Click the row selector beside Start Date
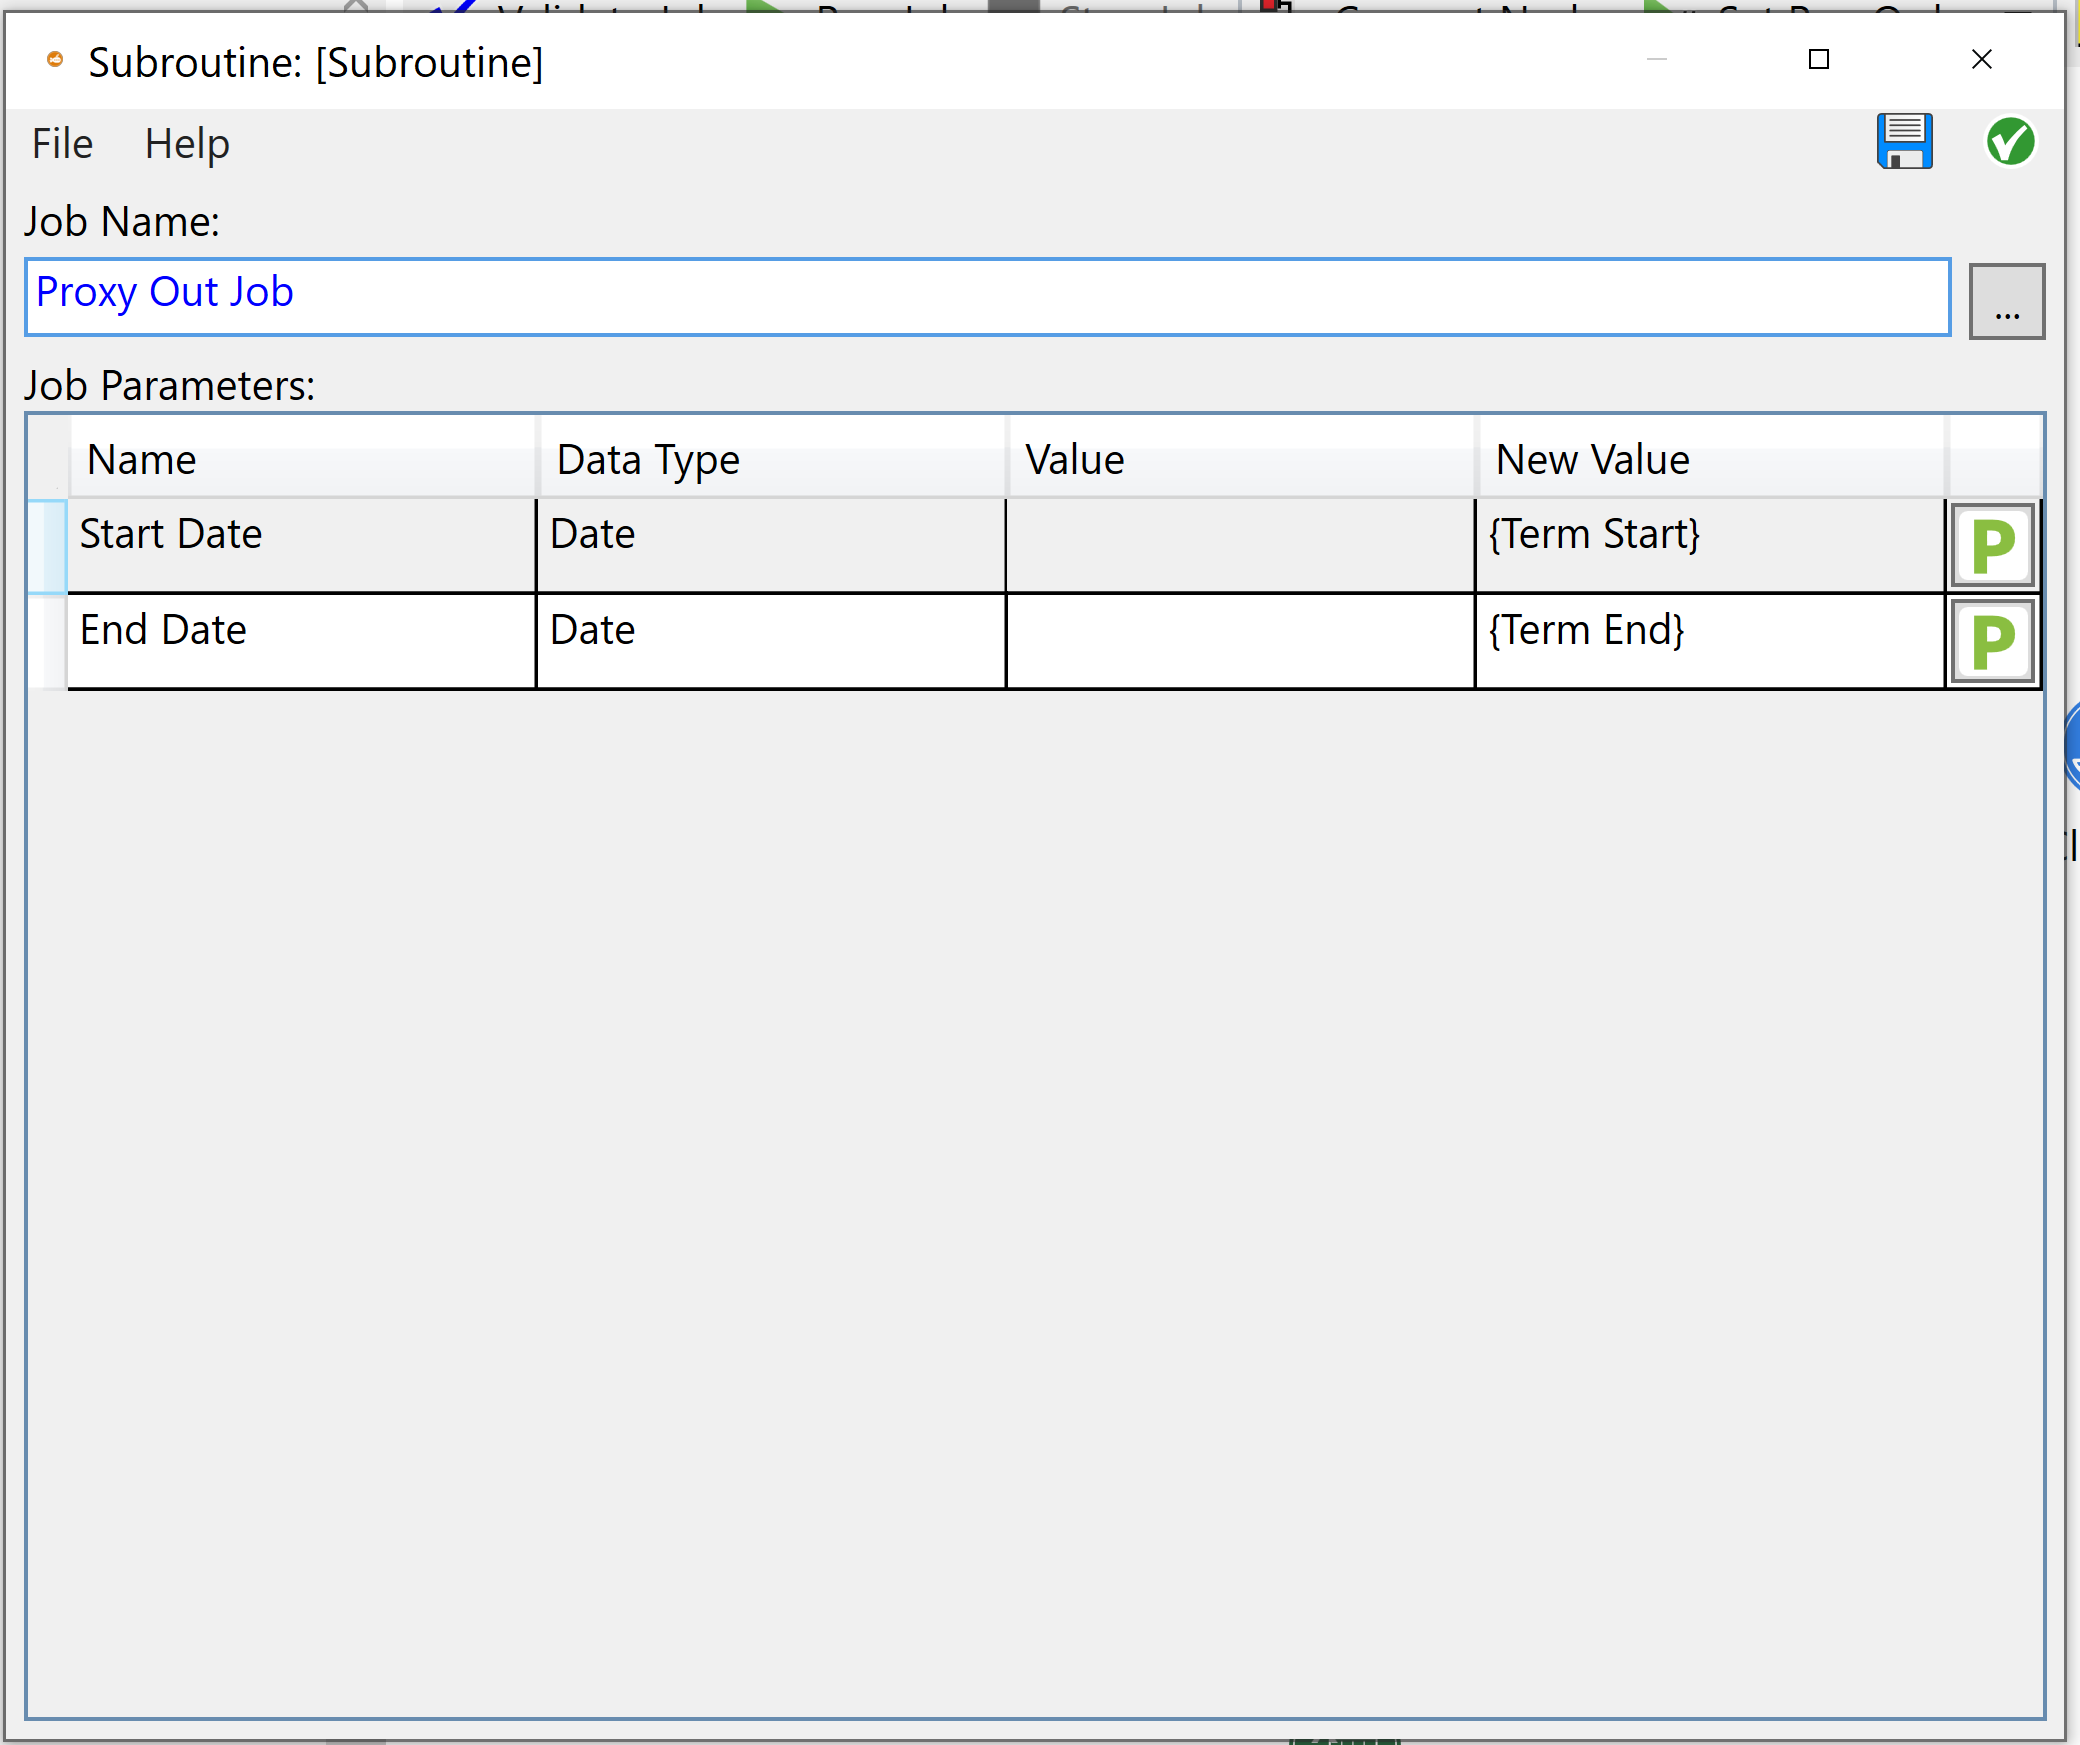This screenshot has height=1745, width=2080. coord(47,545)
